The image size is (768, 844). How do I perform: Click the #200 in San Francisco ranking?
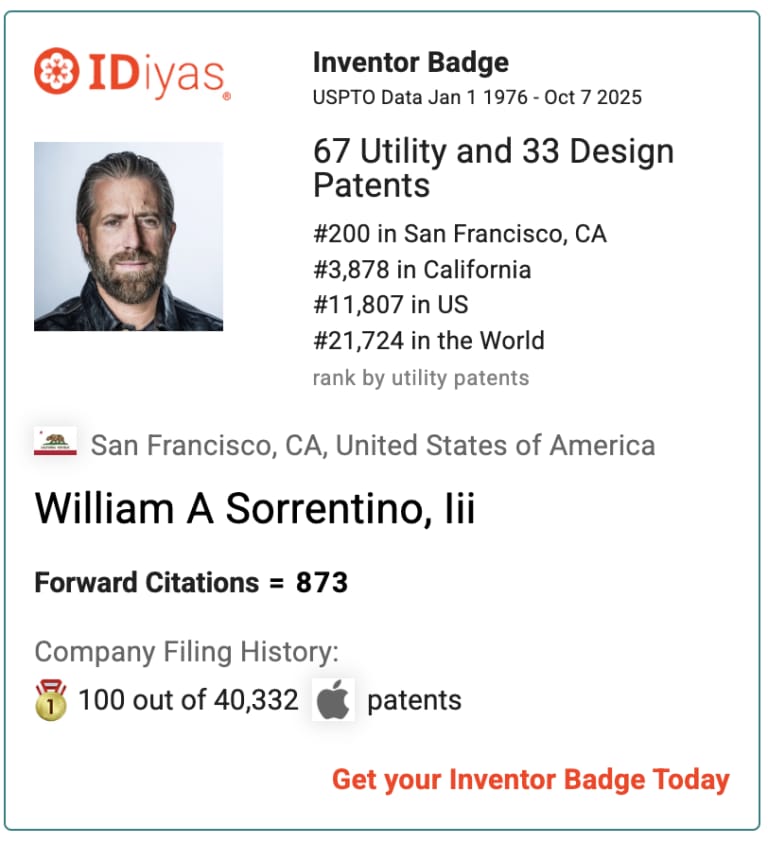(x=459, y=234)
